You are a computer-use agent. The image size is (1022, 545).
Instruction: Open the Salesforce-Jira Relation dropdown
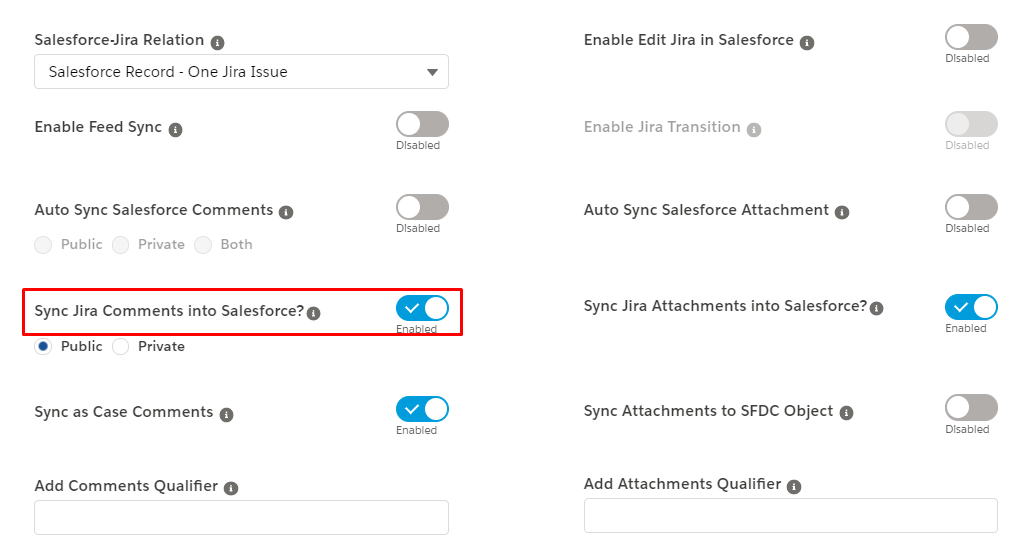(241, 72)
